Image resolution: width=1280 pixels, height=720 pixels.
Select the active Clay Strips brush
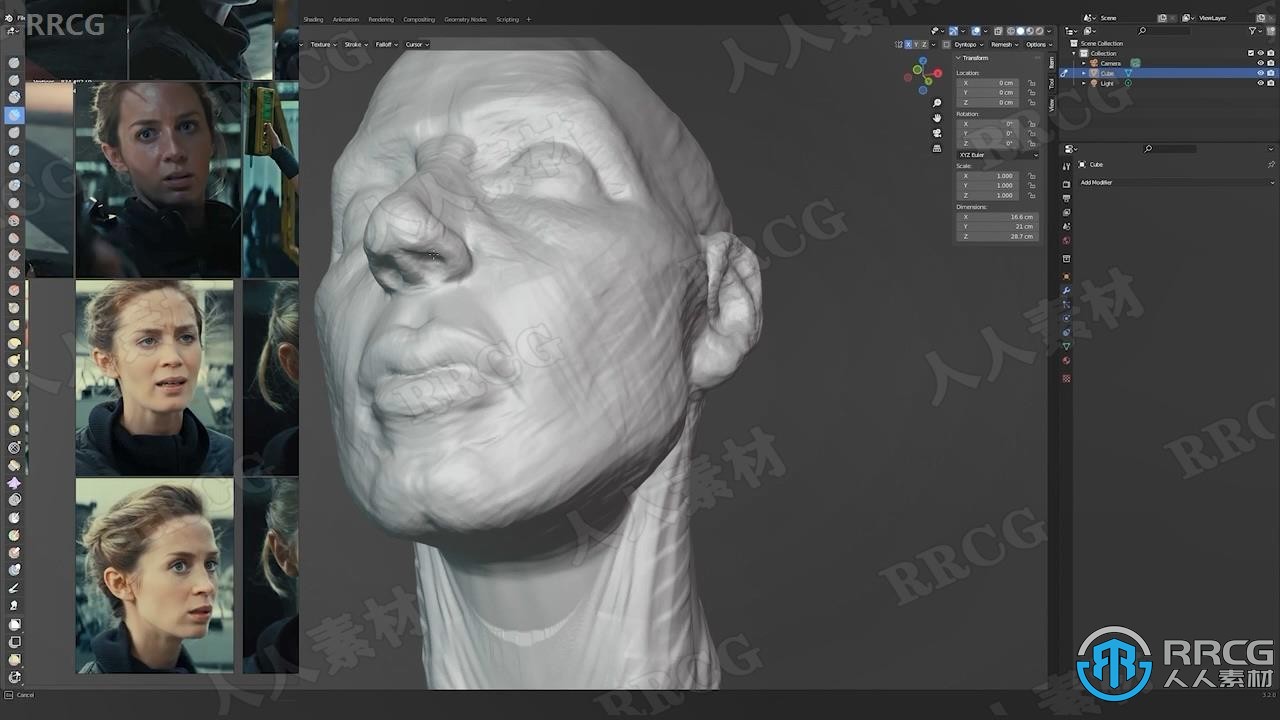tap(14, 115)
